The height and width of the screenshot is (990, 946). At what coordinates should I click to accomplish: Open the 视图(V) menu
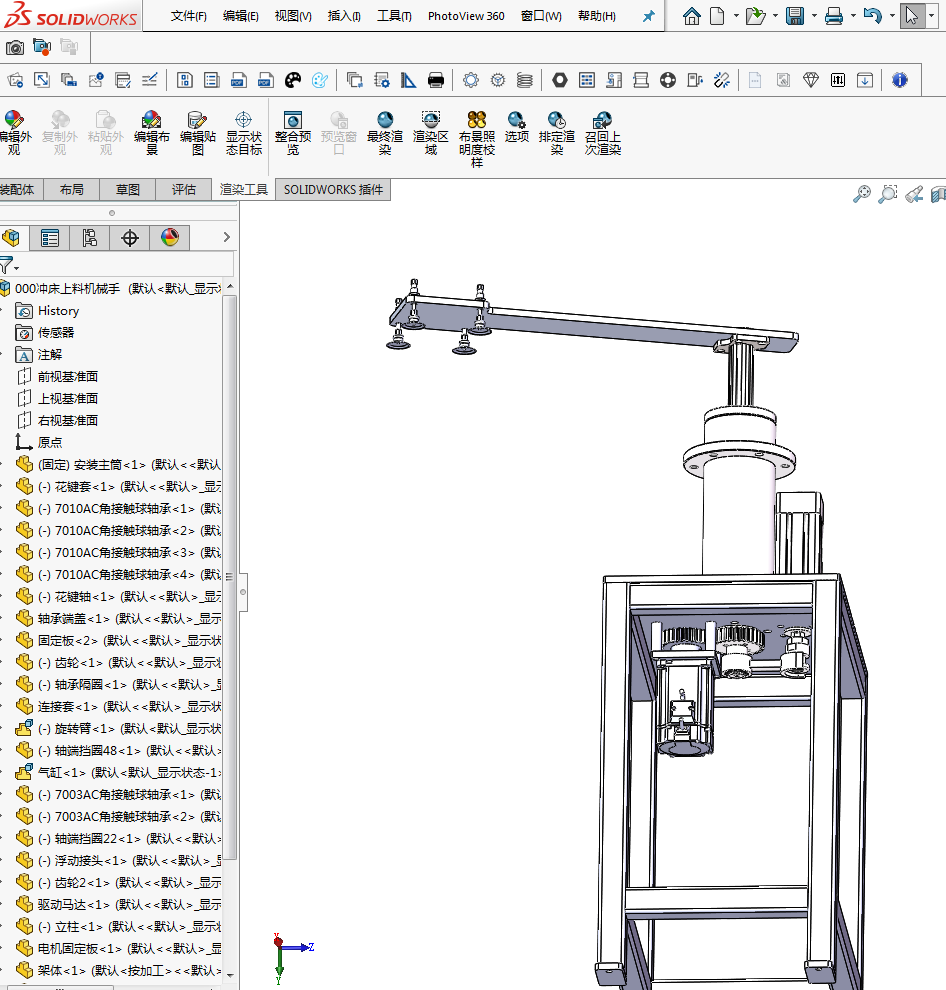click(x=293, y=16)
